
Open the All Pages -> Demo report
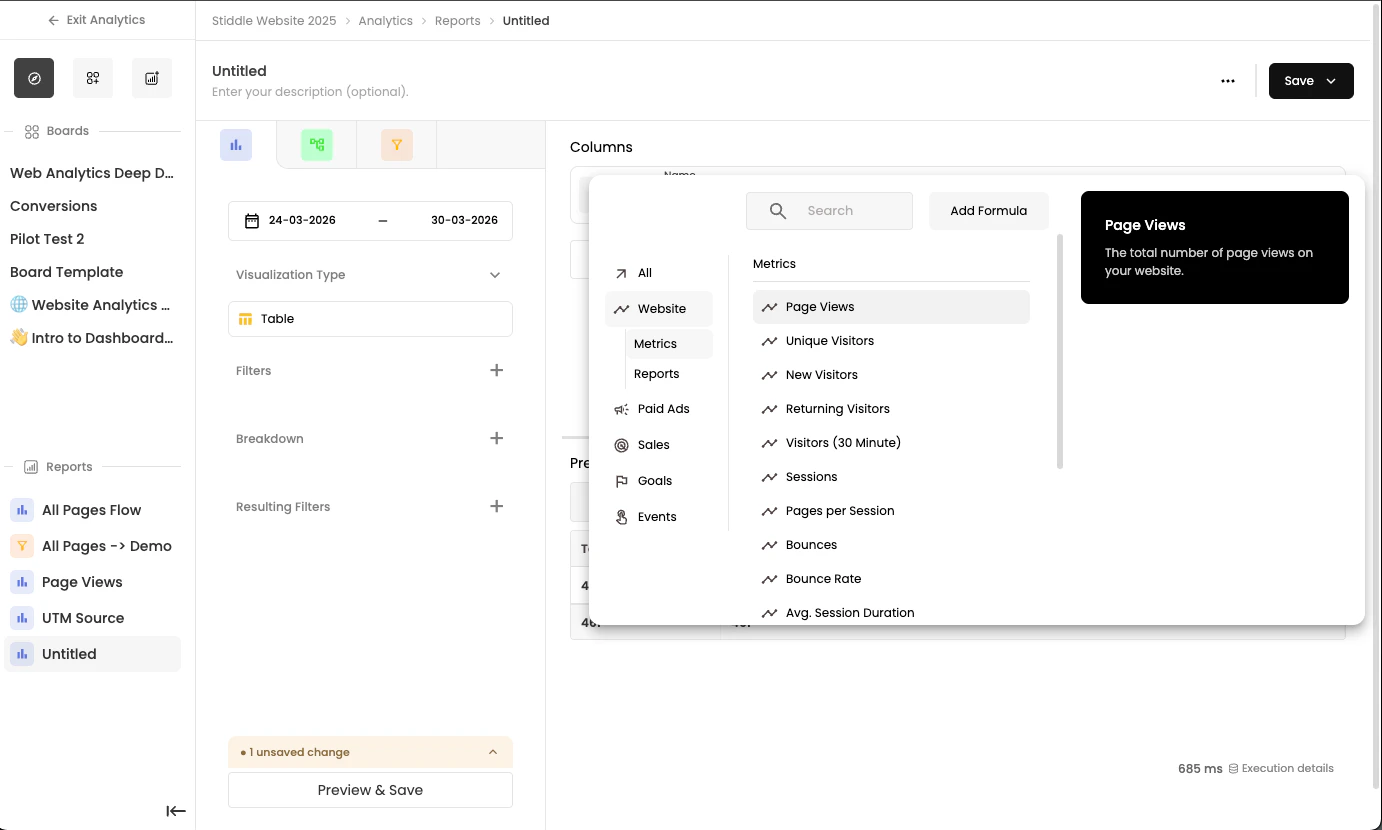tap(92, 546)
